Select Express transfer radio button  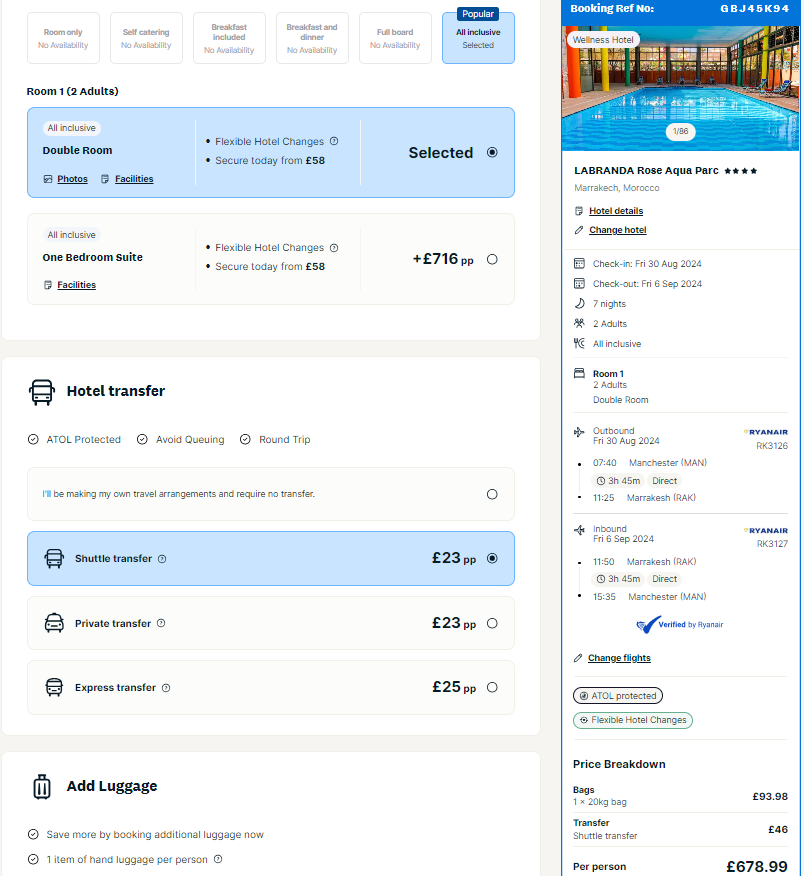coord(492,687)
